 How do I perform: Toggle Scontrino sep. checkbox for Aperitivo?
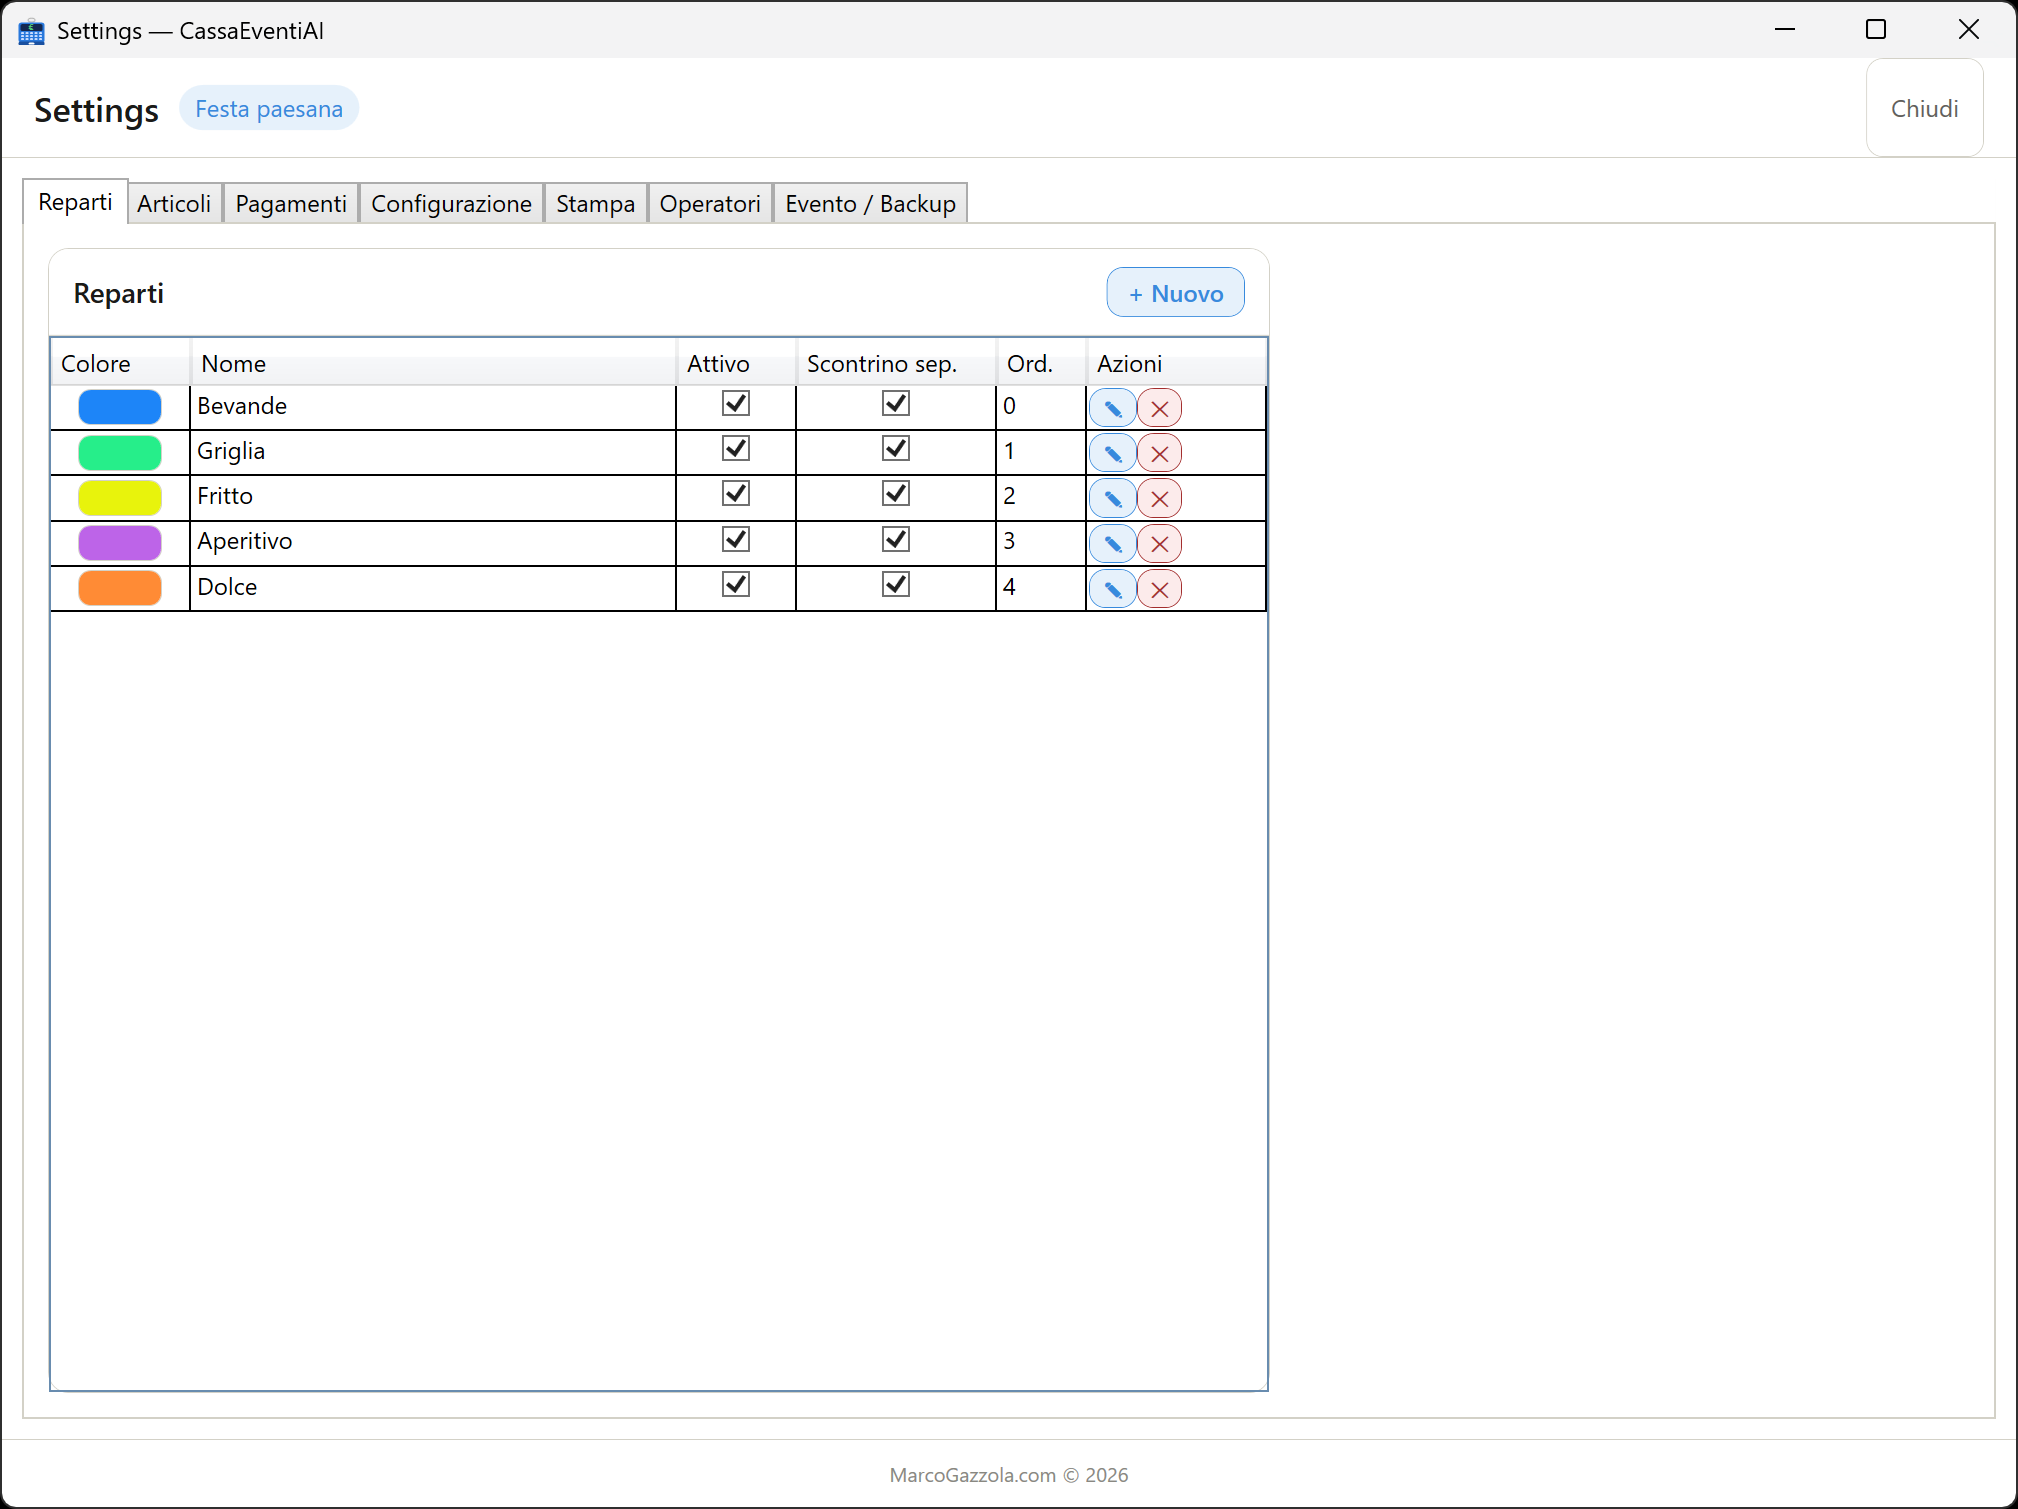click(x=896, y=539)
